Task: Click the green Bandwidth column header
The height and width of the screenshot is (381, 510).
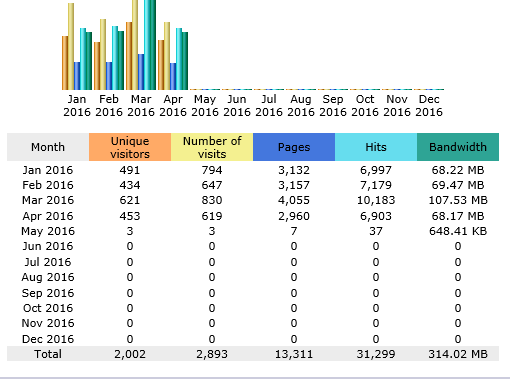Action: pos(458,147)
